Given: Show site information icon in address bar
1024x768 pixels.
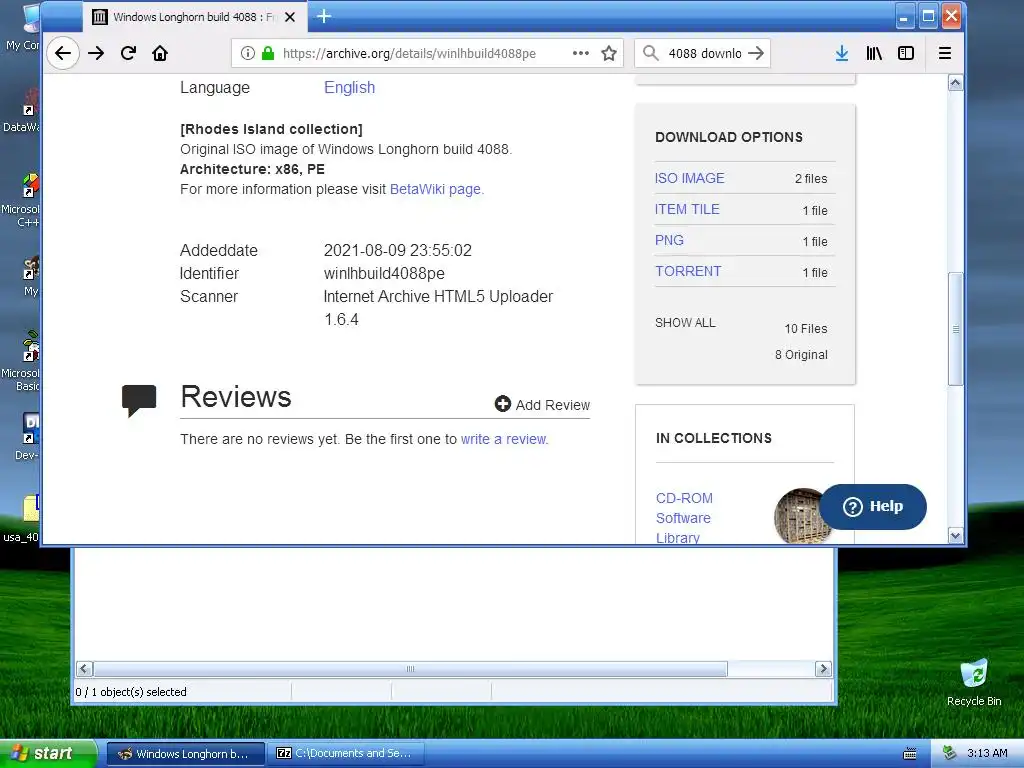Looking at the screenshot, I should (x=248, y=54).
